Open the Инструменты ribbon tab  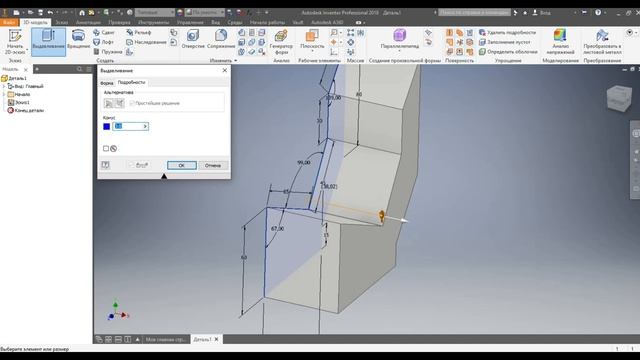(x=153, y=22)
